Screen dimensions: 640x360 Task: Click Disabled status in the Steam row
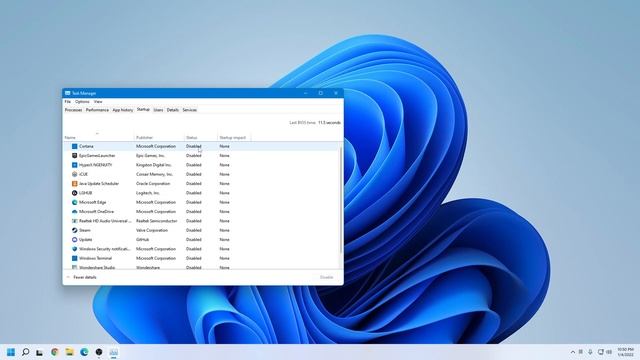click(193, 230)
